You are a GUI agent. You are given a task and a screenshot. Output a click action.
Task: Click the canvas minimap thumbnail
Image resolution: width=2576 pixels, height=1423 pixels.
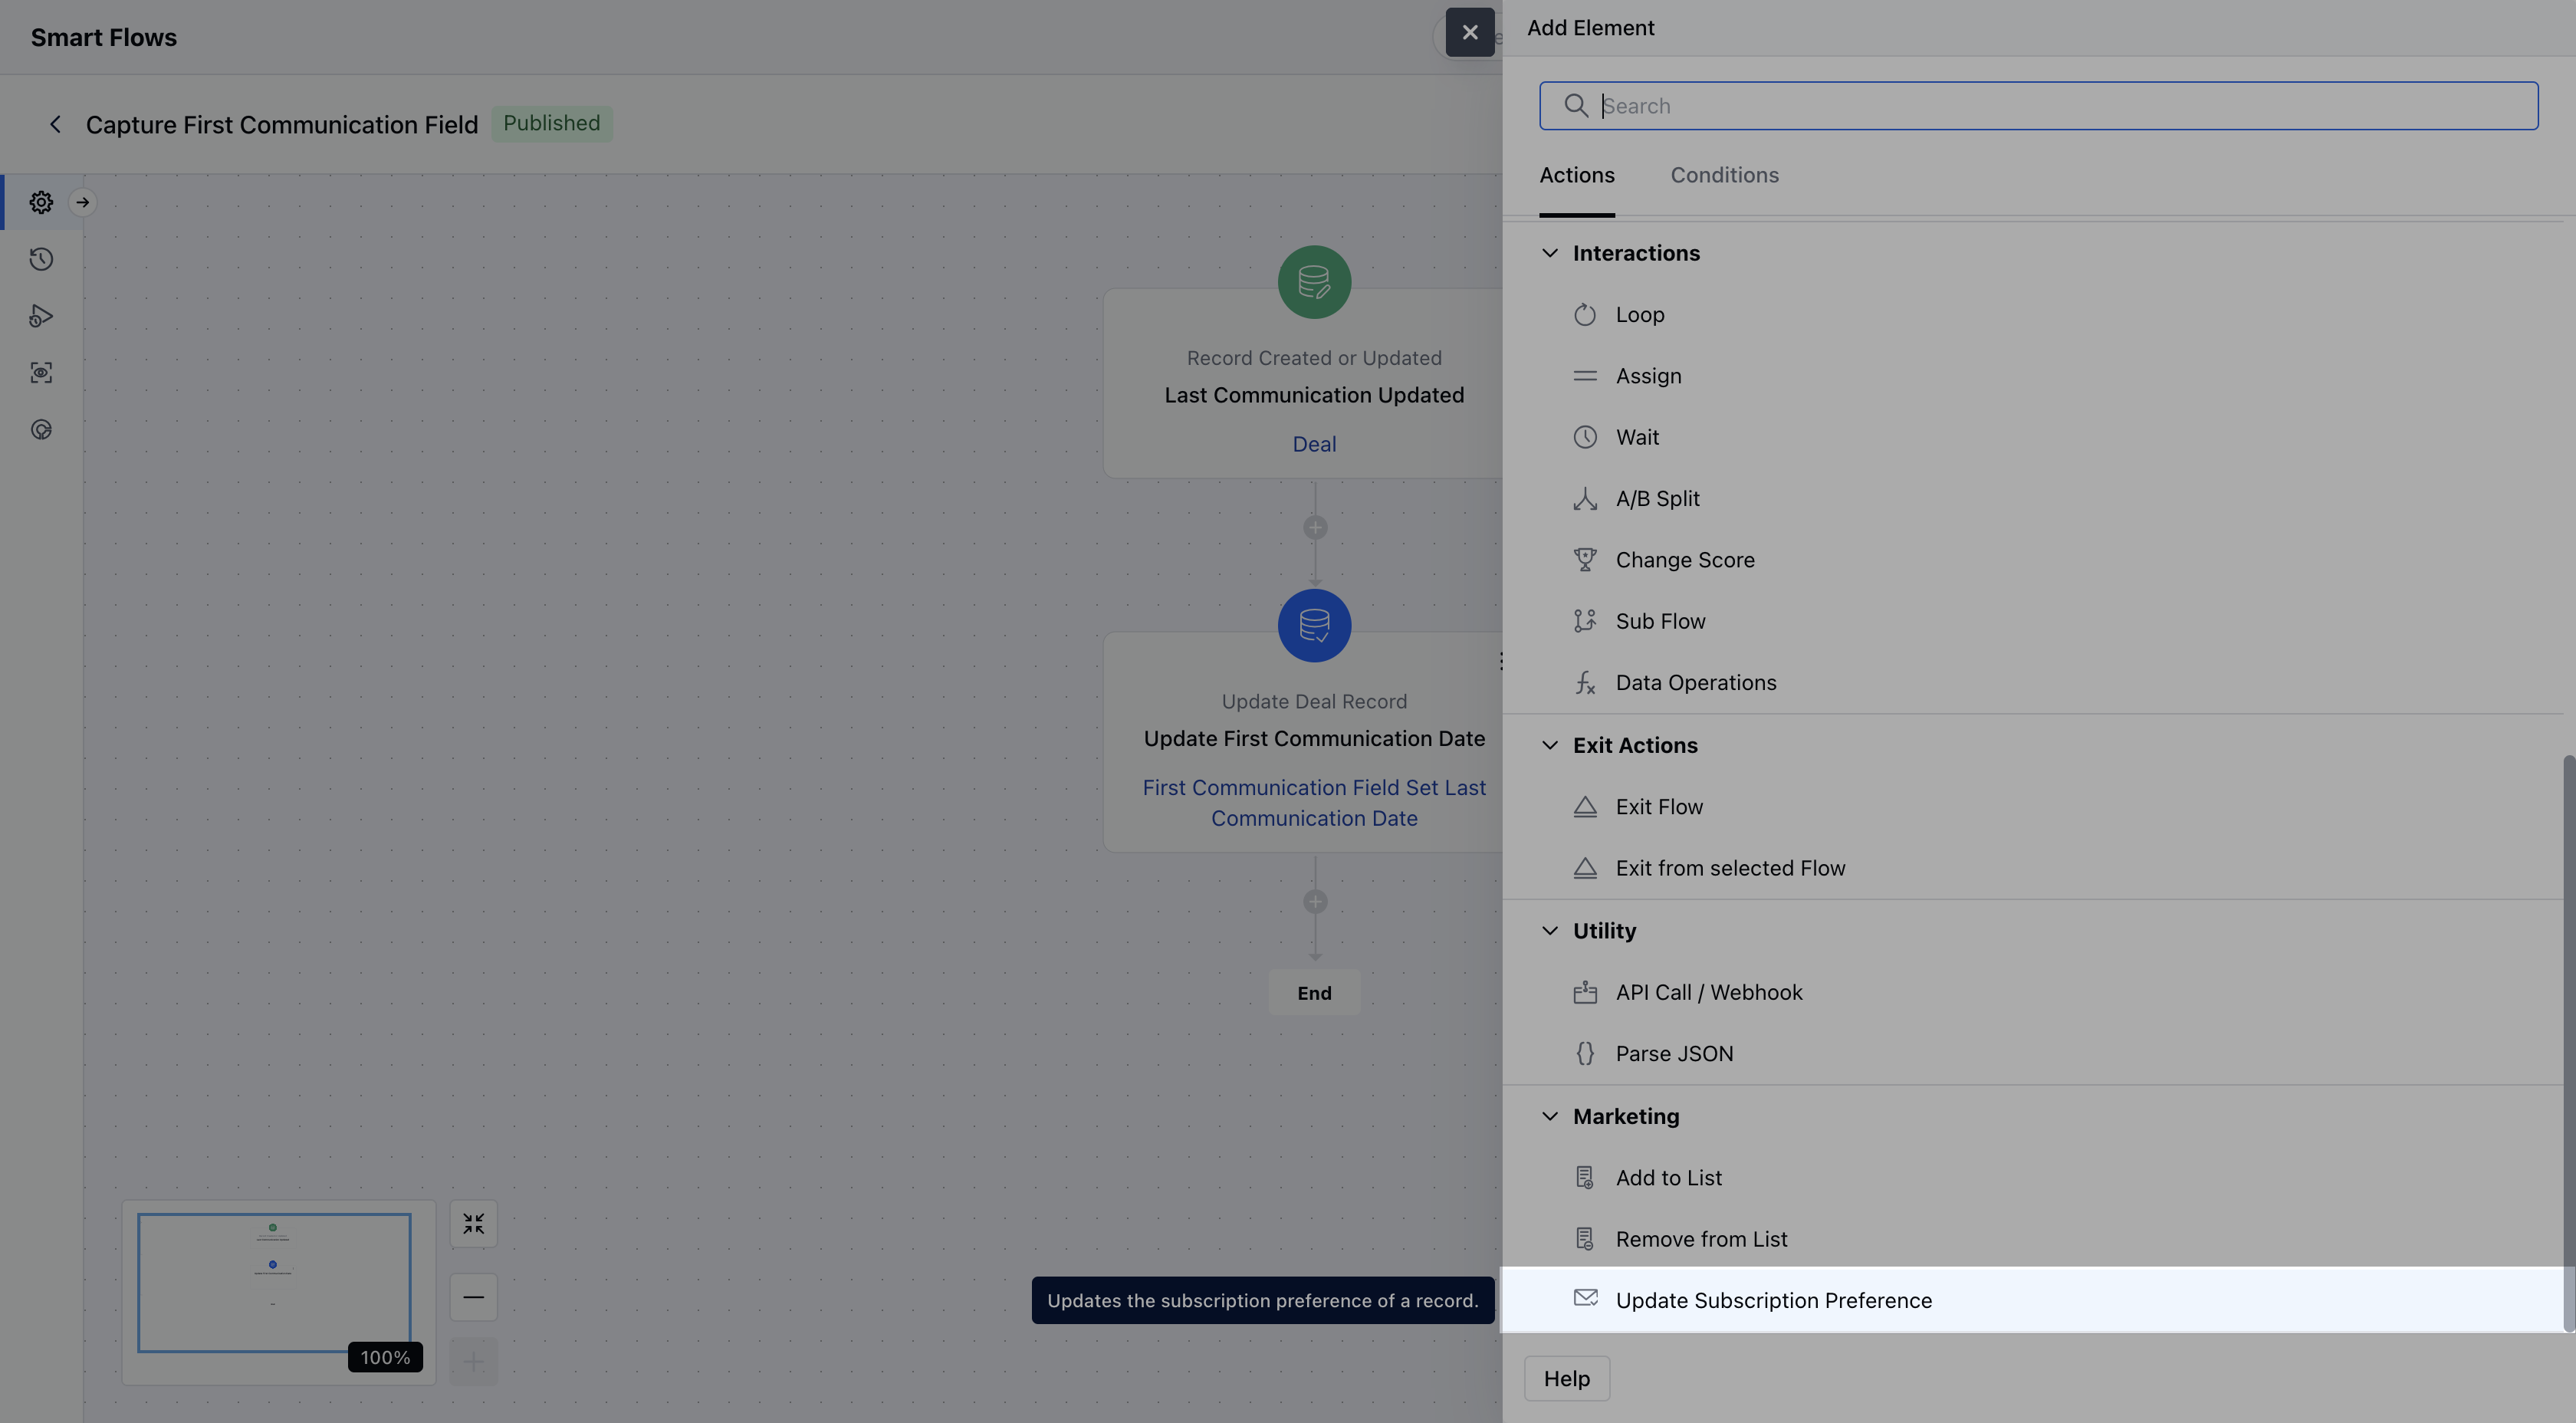273,1282
